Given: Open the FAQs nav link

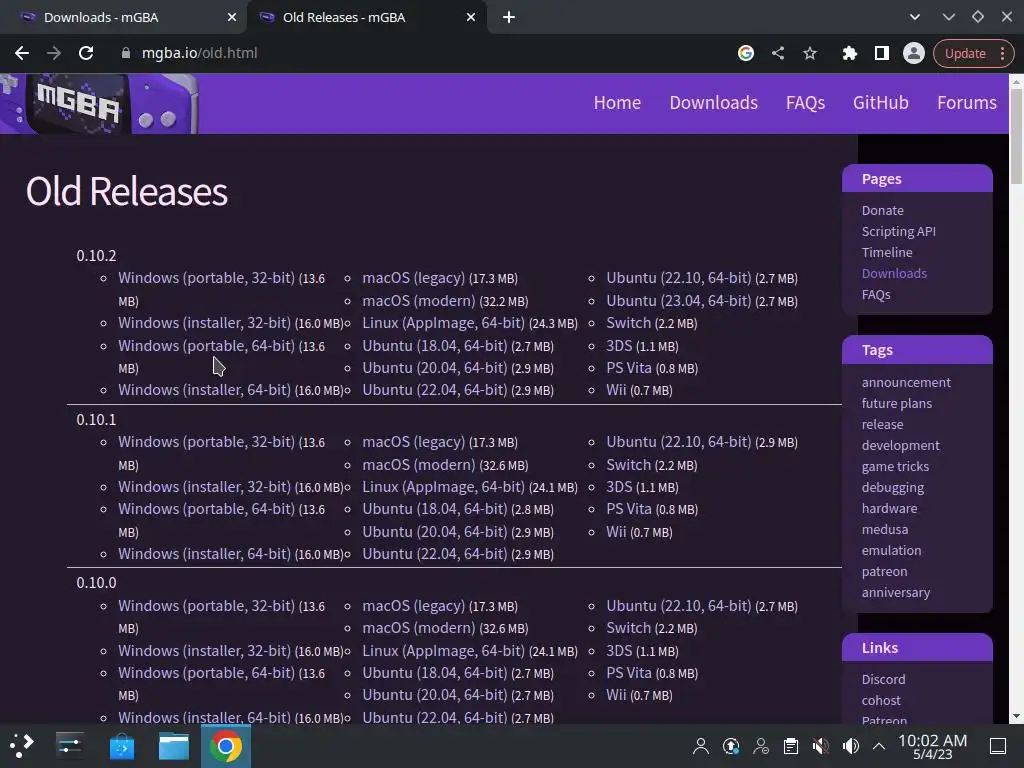Looking at the screenshot, I should pyautogui.click(x=805, y=103).
